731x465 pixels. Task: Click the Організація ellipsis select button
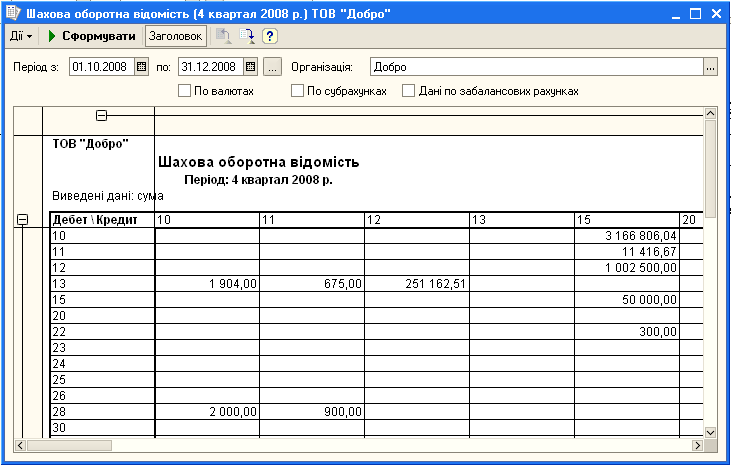pos(710,67)
